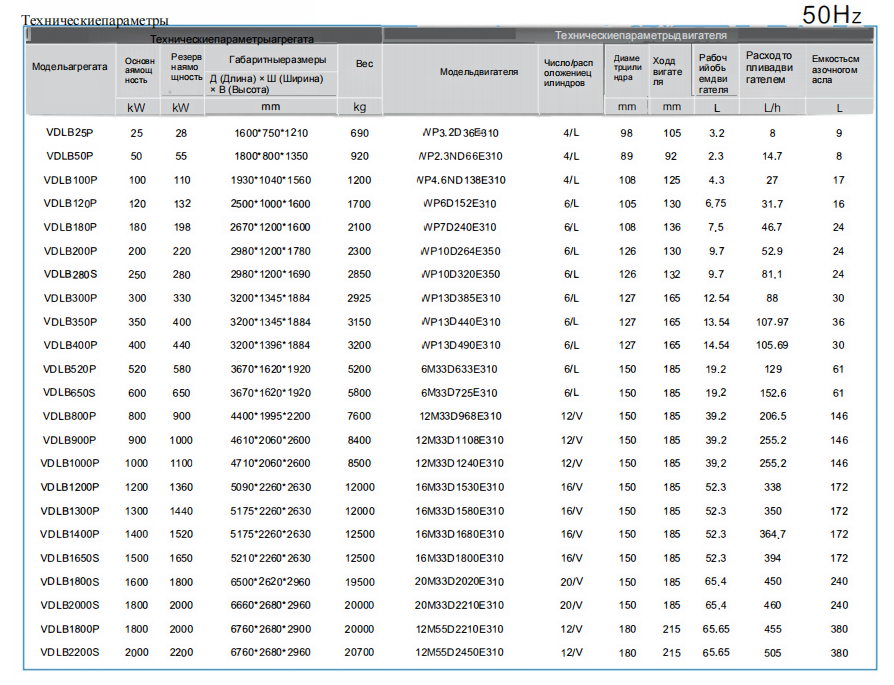The width and height of the screenshot is (894, 685).
Task: Click dimensions cell '1600*750*1210'
Action: click(x=271, y=133)
